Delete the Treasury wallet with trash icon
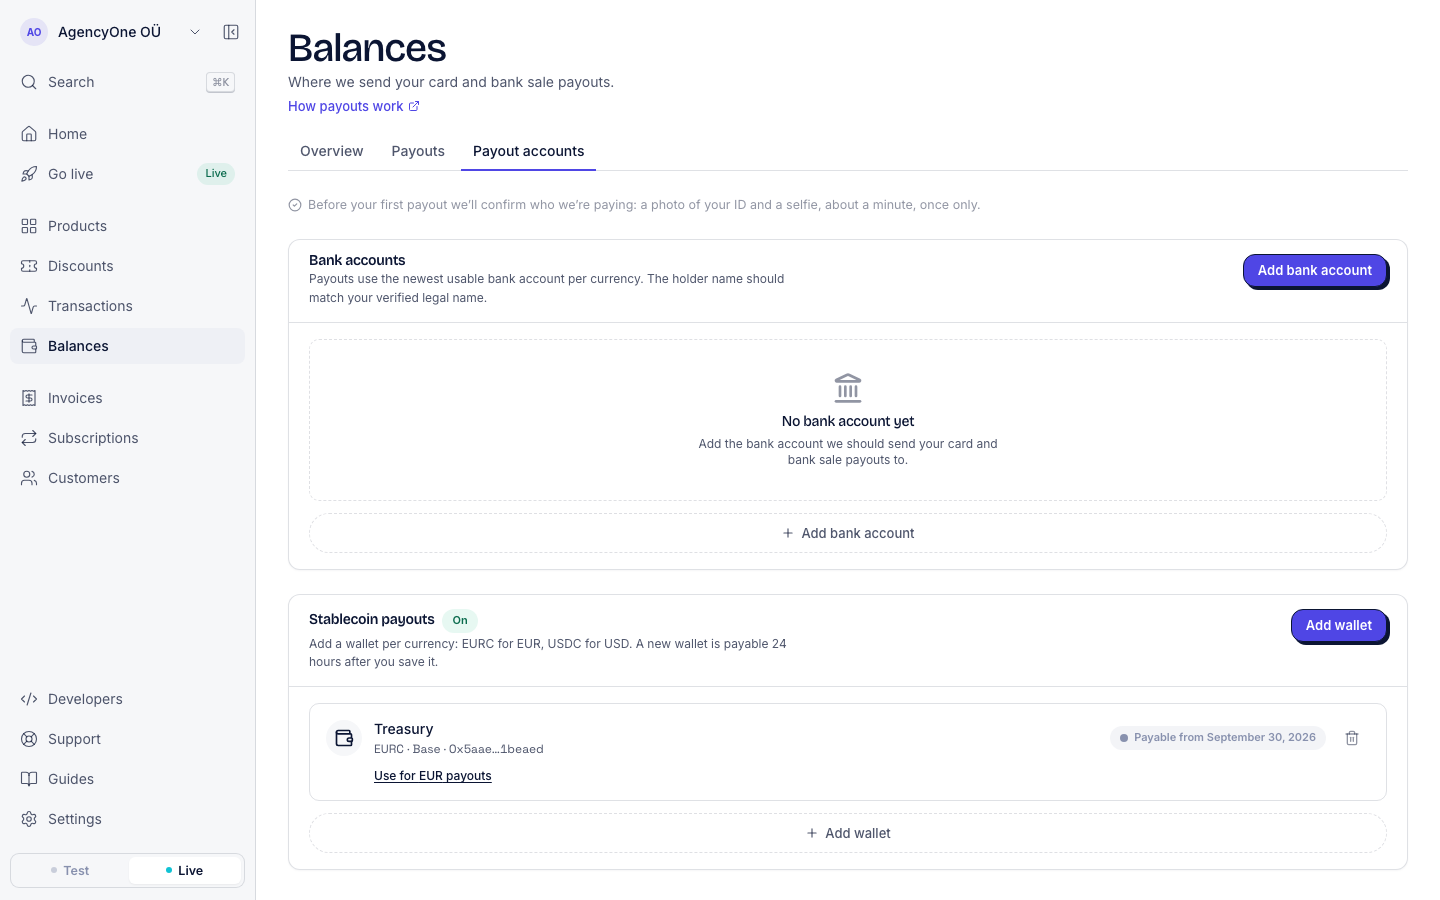This screenshot has width=1440, height=900. tap(1352, 738)
